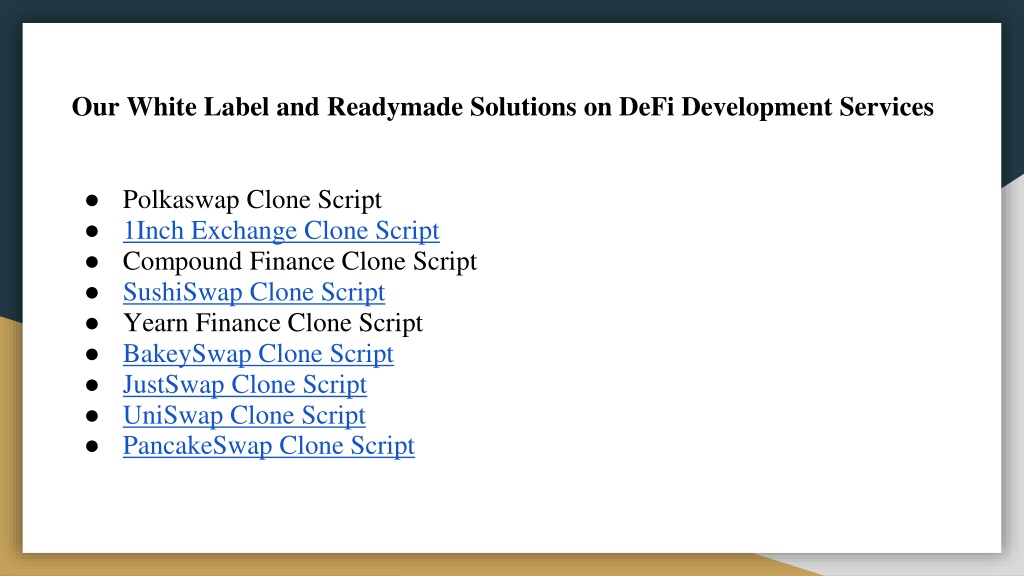Click the slide heading about DeFi Development Services
The image size is (1024, 576).
tap(502, 107)
